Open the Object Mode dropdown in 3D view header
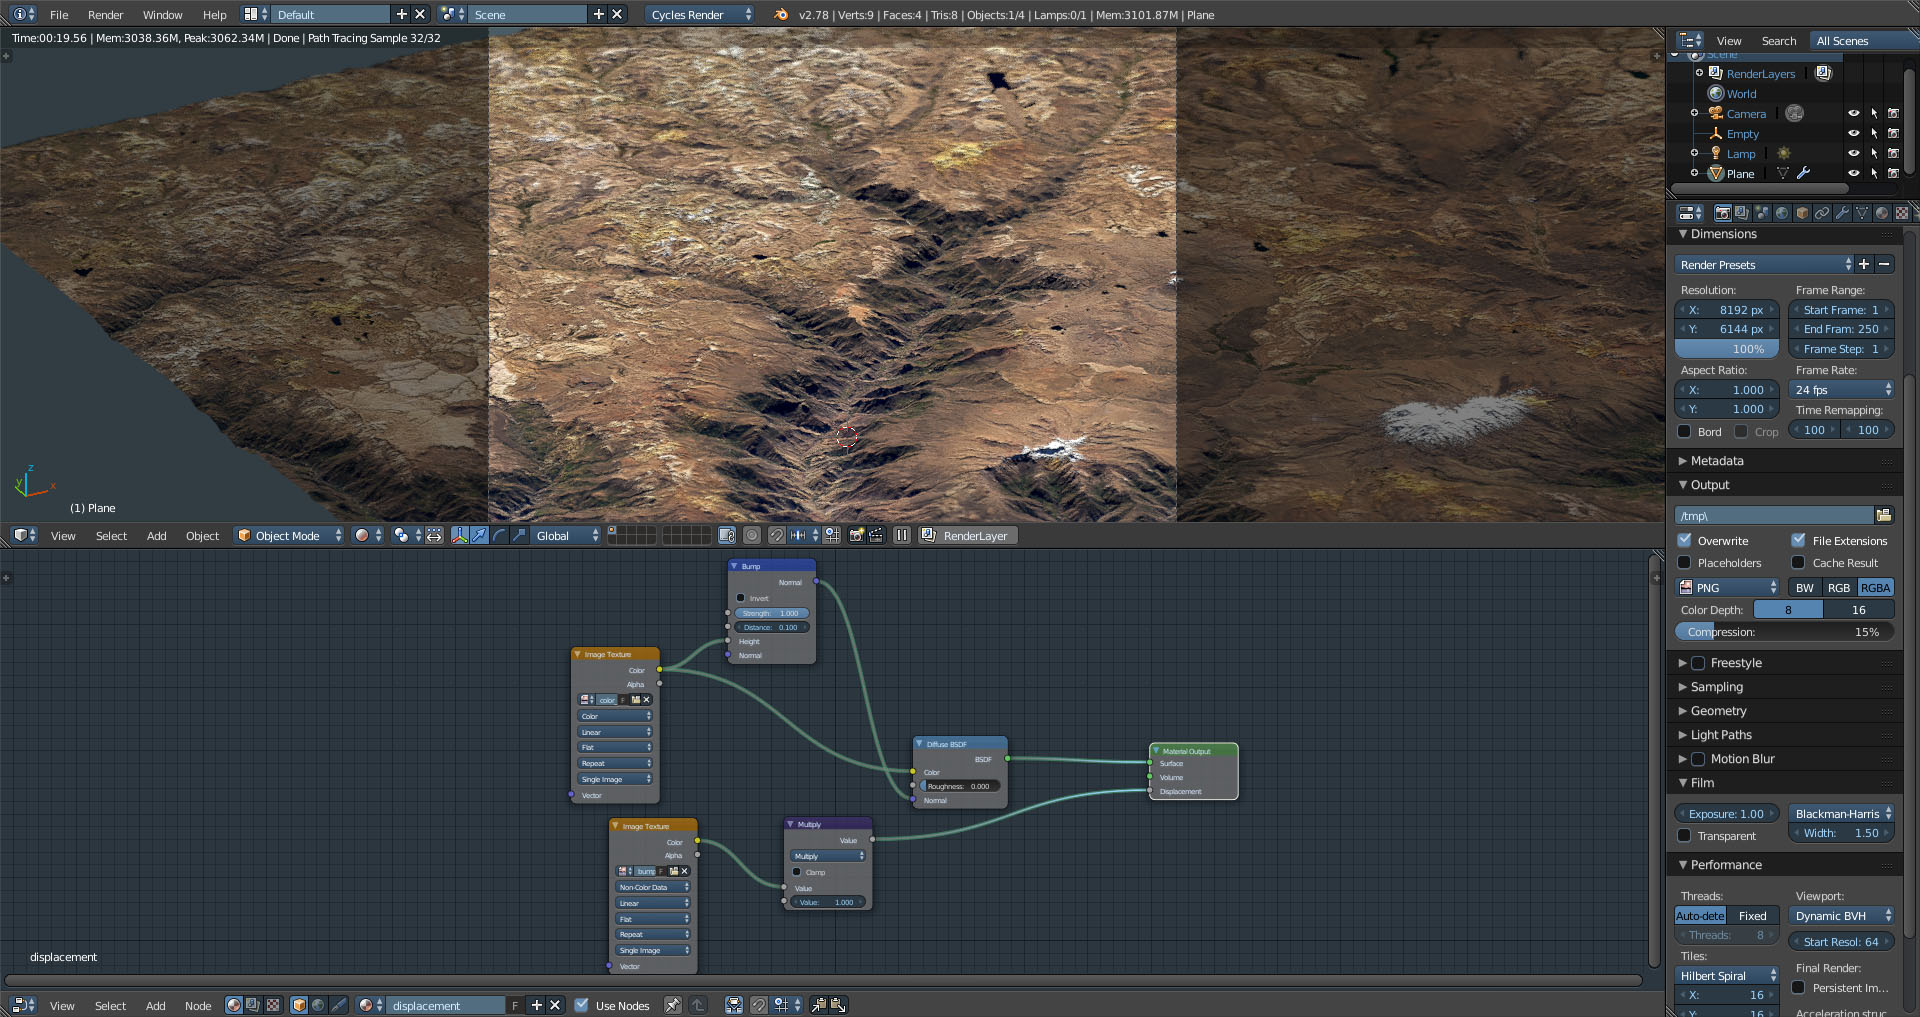This screenshot has width=1920, height=1017. (x=288, y=535)
